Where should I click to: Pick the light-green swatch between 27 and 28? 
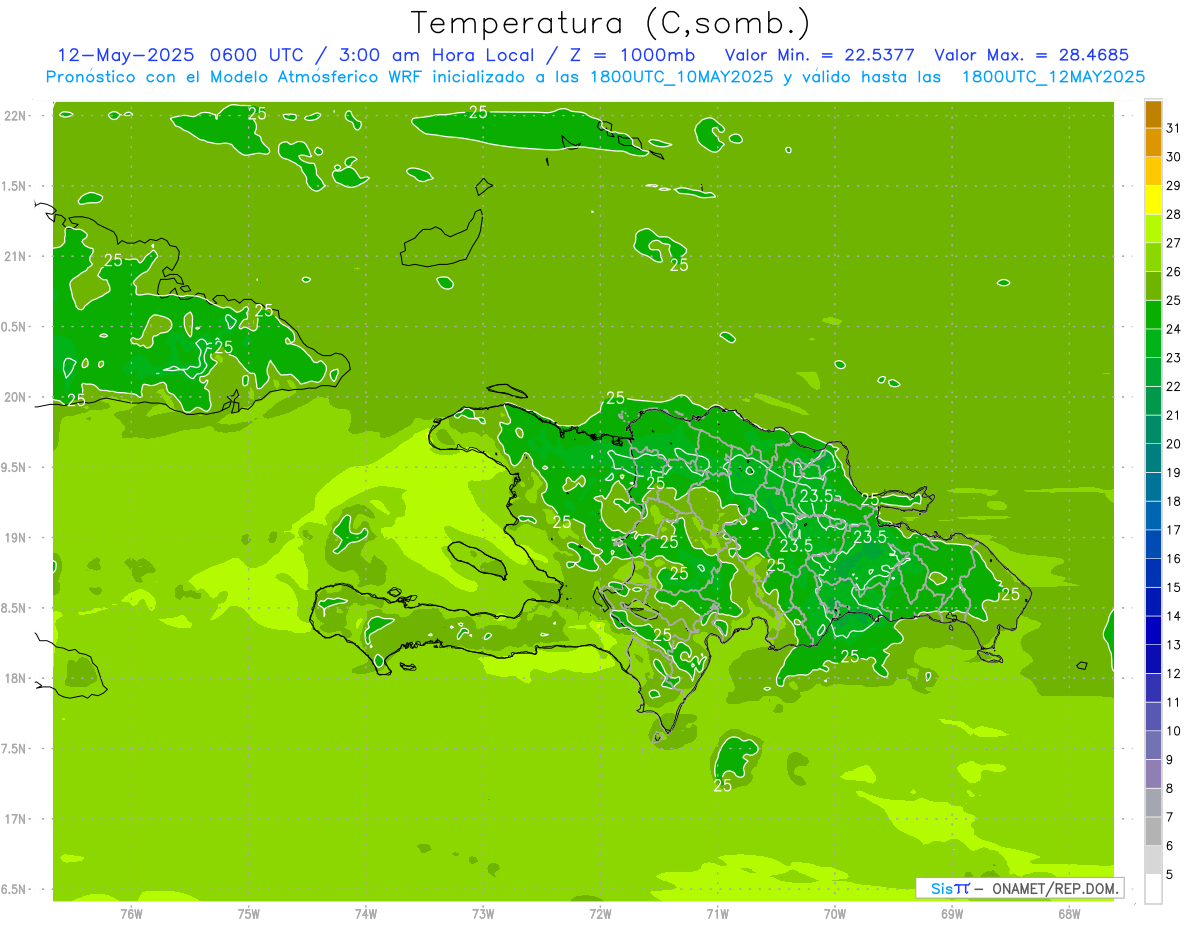(x=1153, y=229)
